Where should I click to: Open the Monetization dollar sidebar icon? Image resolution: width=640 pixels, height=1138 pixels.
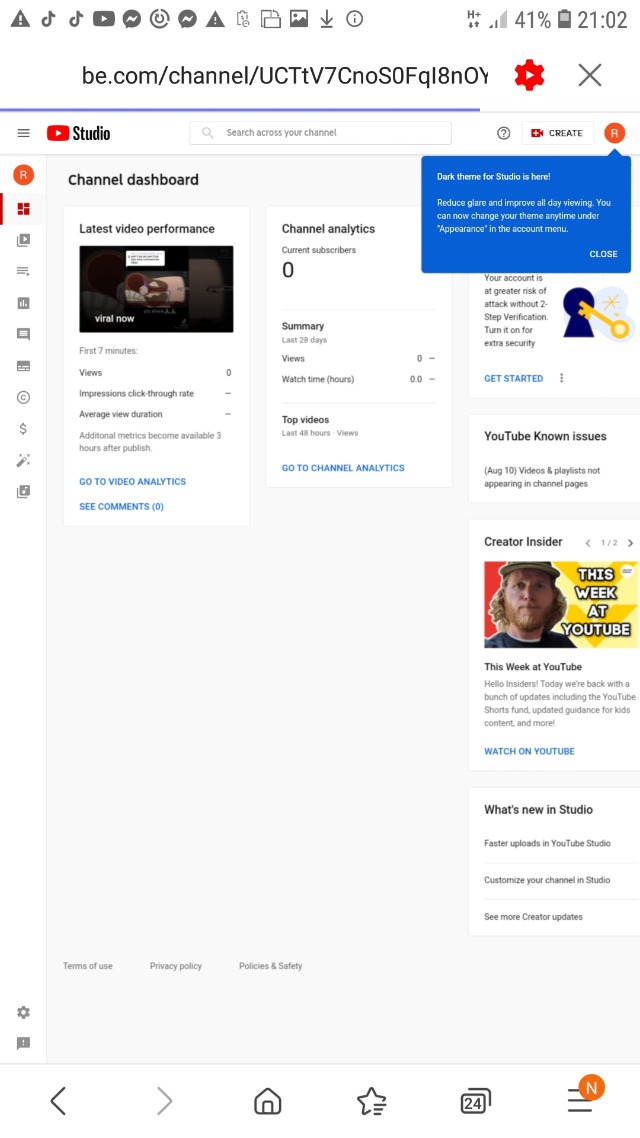click(23, 429)
